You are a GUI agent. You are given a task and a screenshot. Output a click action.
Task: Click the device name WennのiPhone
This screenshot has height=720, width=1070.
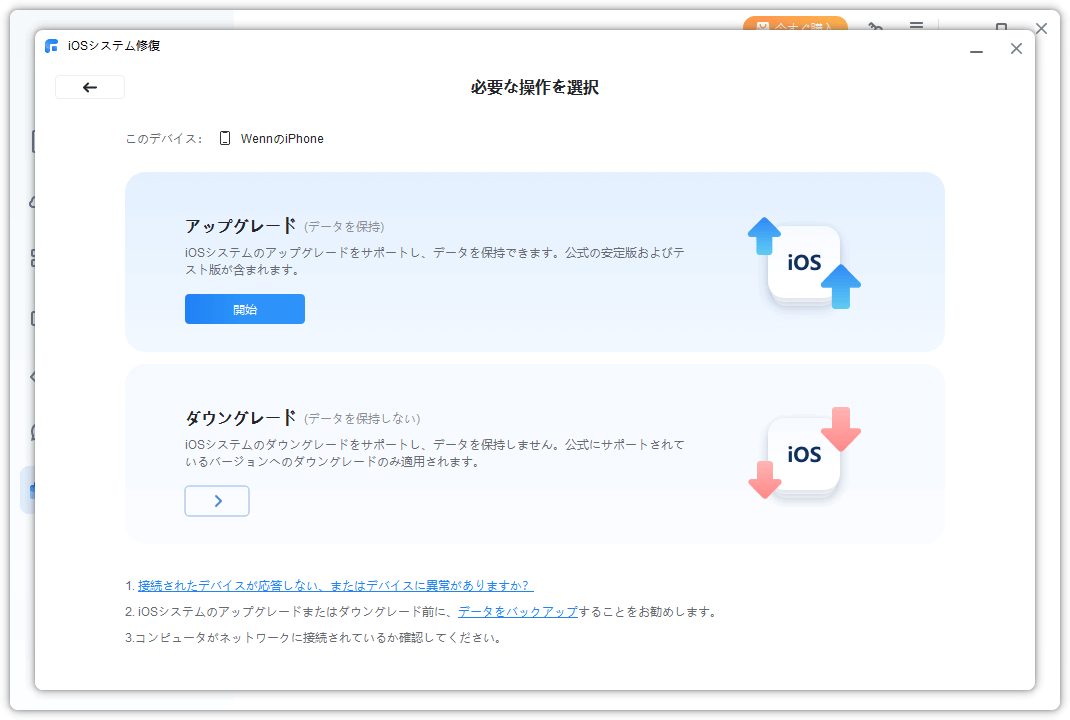(282, 139)
